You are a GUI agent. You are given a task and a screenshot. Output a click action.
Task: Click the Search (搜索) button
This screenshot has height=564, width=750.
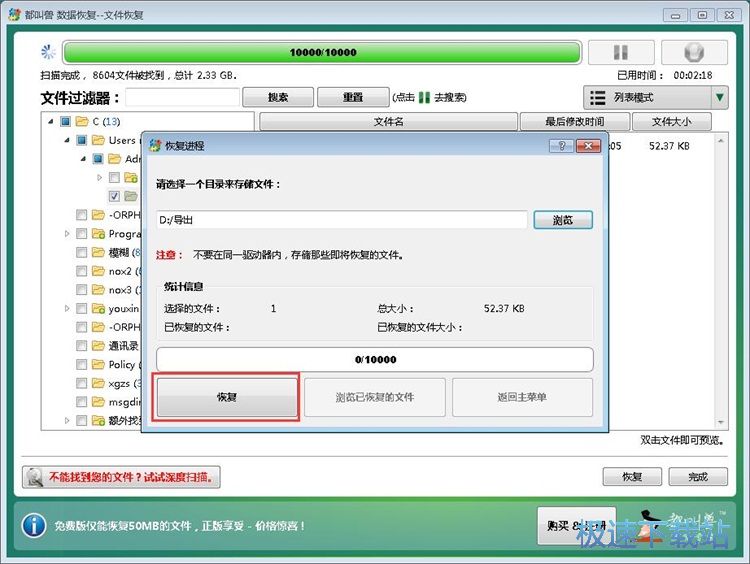pyautogui.click(x=278, y=97)
